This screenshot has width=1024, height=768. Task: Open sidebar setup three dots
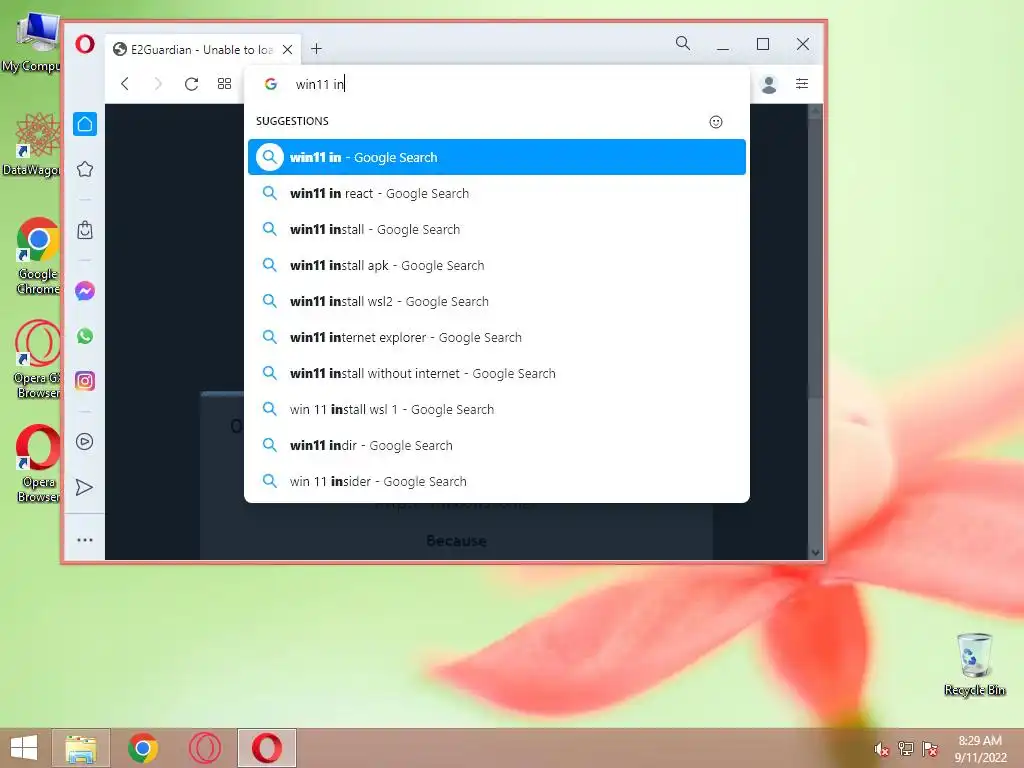[85, 540]
